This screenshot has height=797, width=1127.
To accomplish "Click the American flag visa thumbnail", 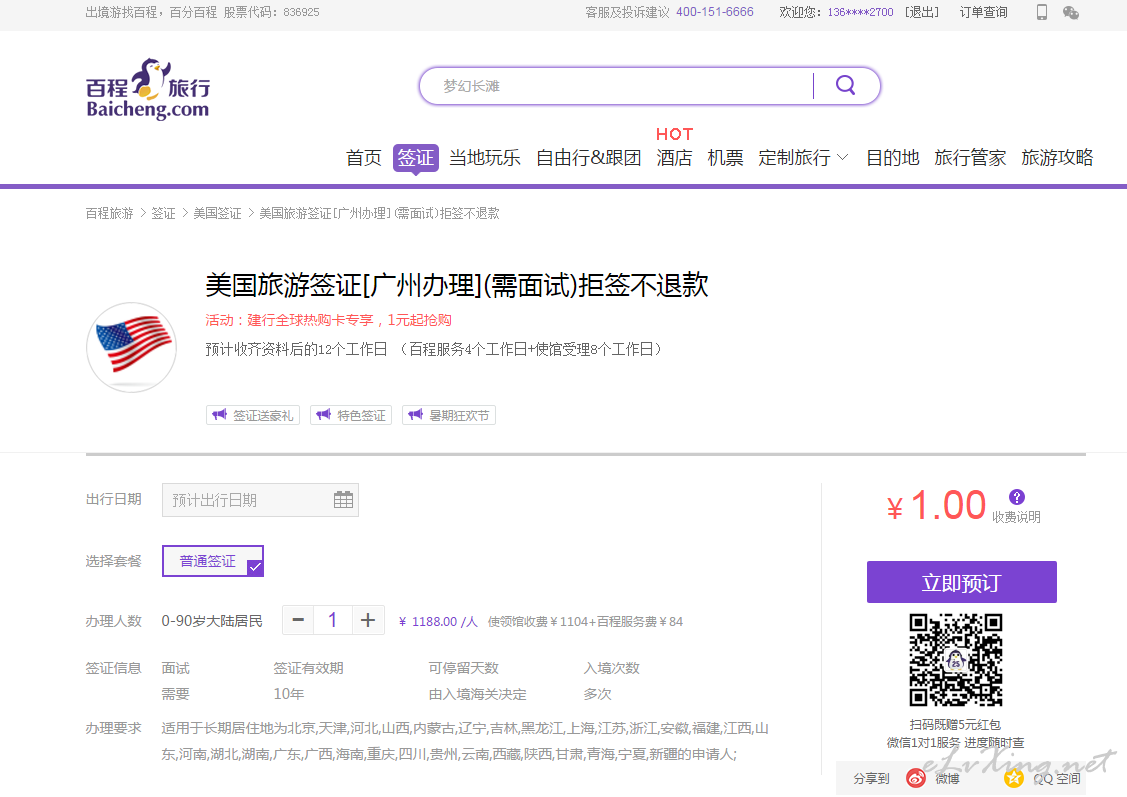I will [x=132, y=347].
